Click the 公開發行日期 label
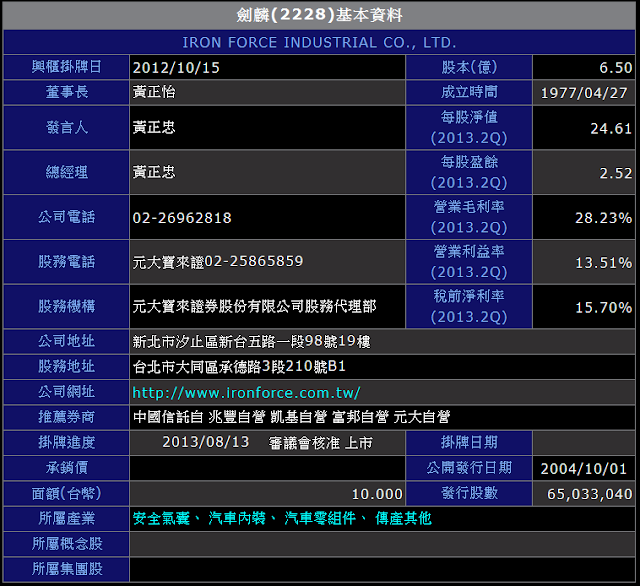This screenshot has height=586, width=640. pyautogui.click(x=469, y=468)
